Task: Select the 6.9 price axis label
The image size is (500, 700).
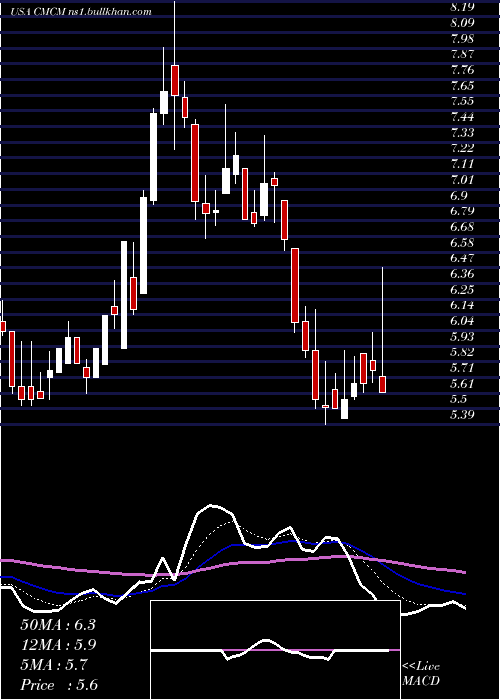Action: pyautogui.click(x=458, y=196)
